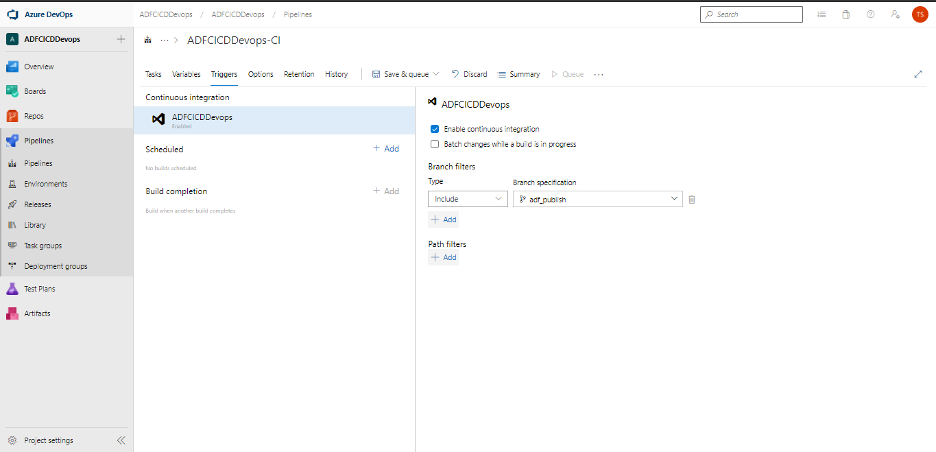Add a new path filter
936x452 pixels.
[444, 257]
